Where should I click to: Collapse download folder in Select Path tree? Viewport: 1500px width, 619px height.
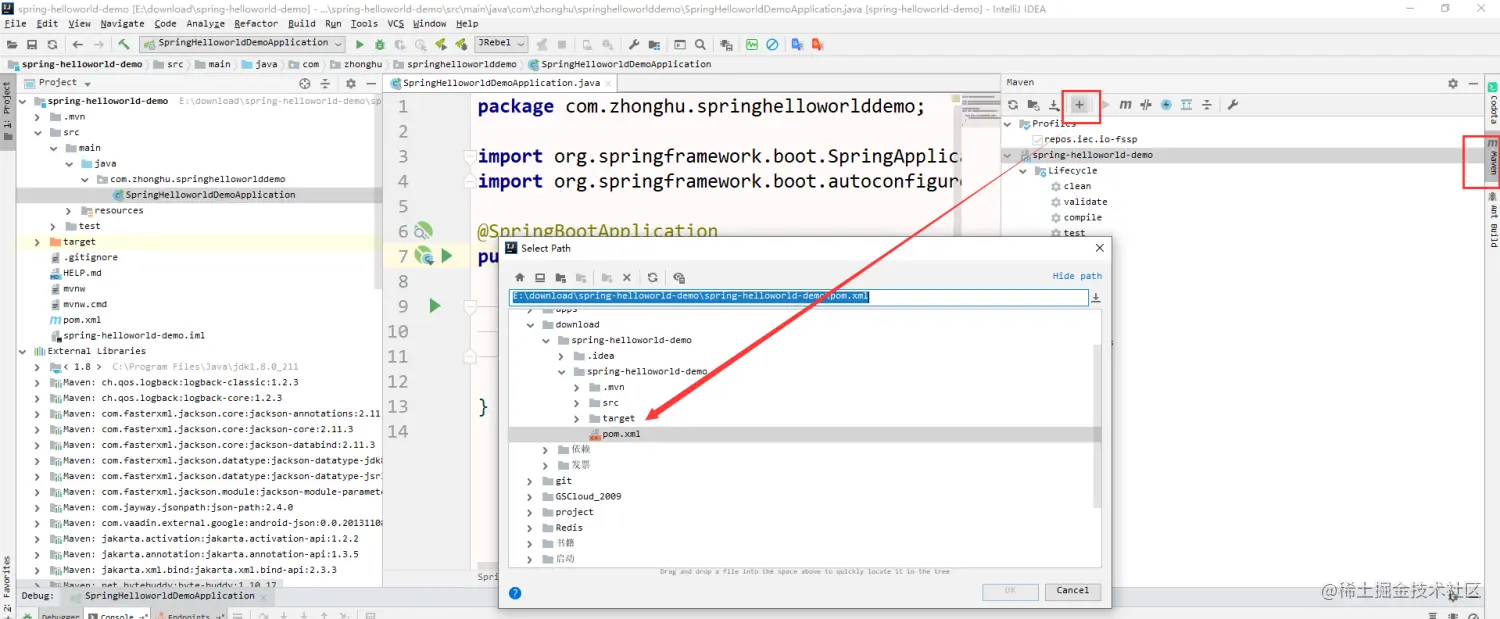(x=531, y=325)
